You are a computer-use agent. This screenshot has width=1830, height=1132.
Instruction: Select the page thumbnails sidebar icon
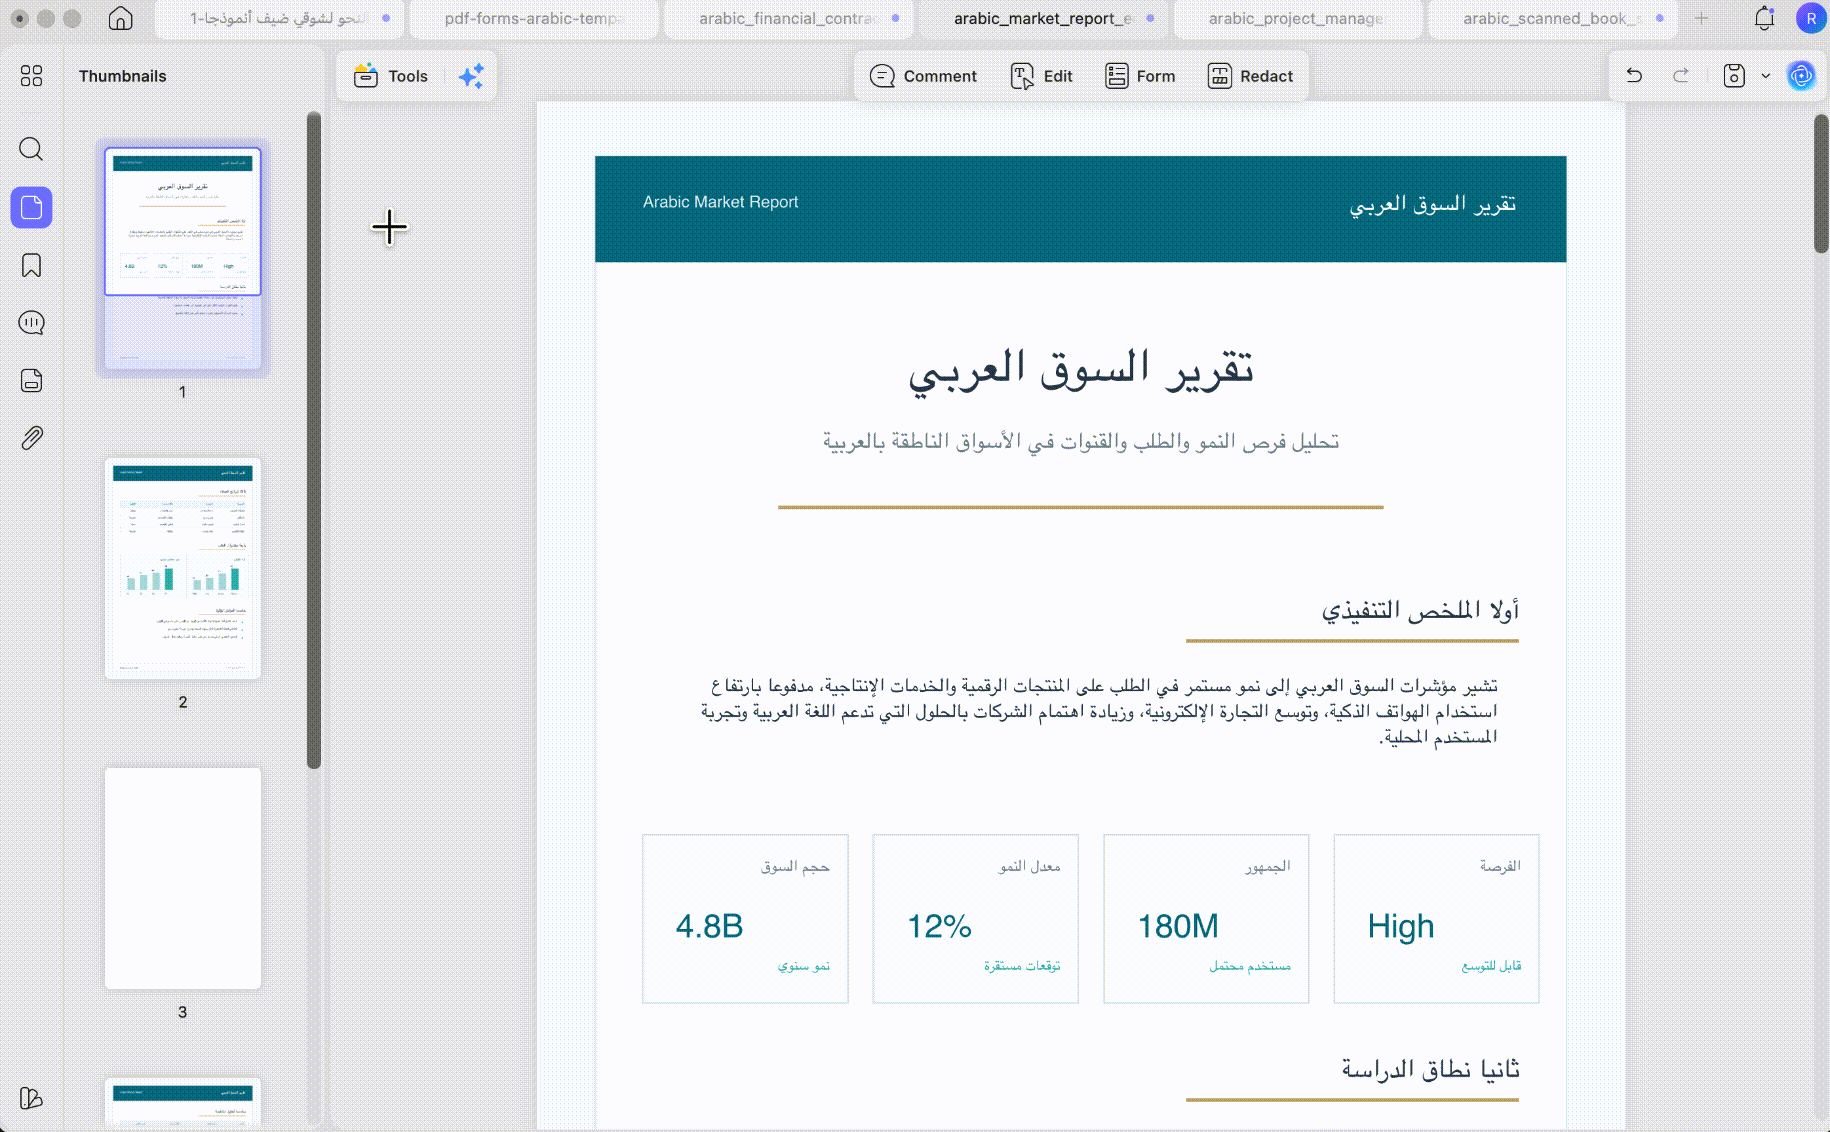pos(31,207)
